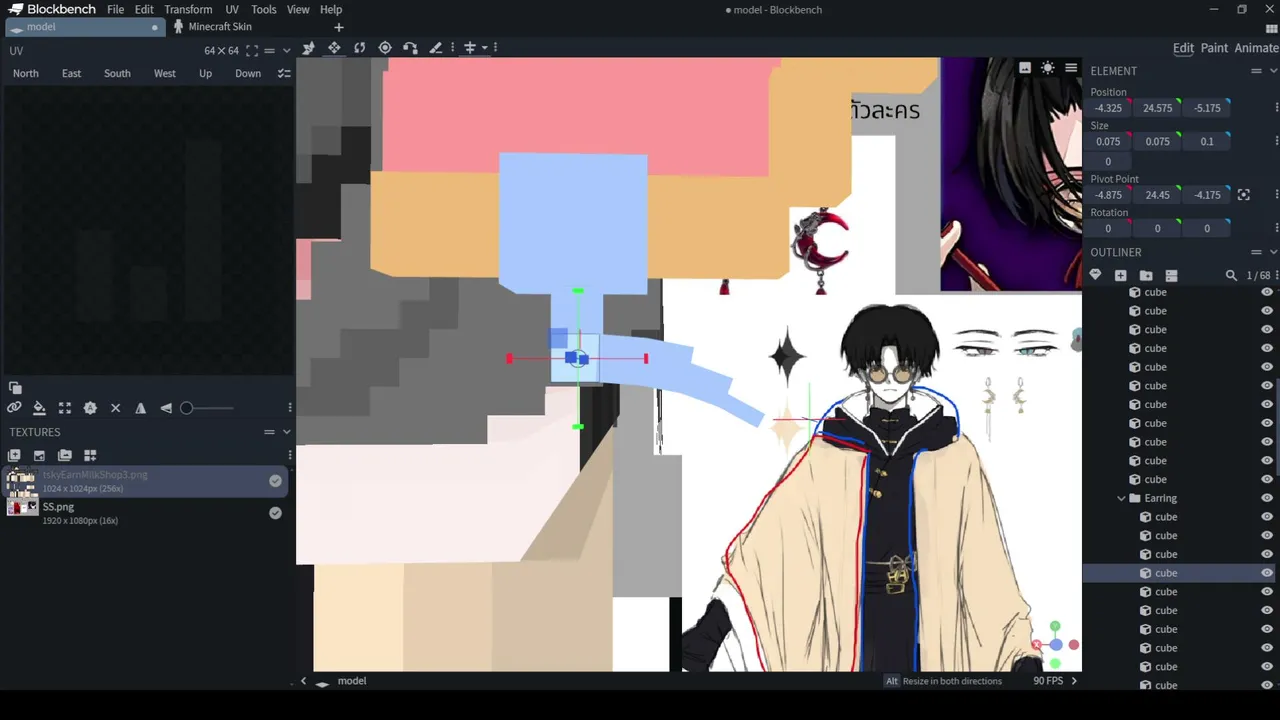Add a new project tab
The height and width of the screenshot is (720, 1280).
point(338,27)
